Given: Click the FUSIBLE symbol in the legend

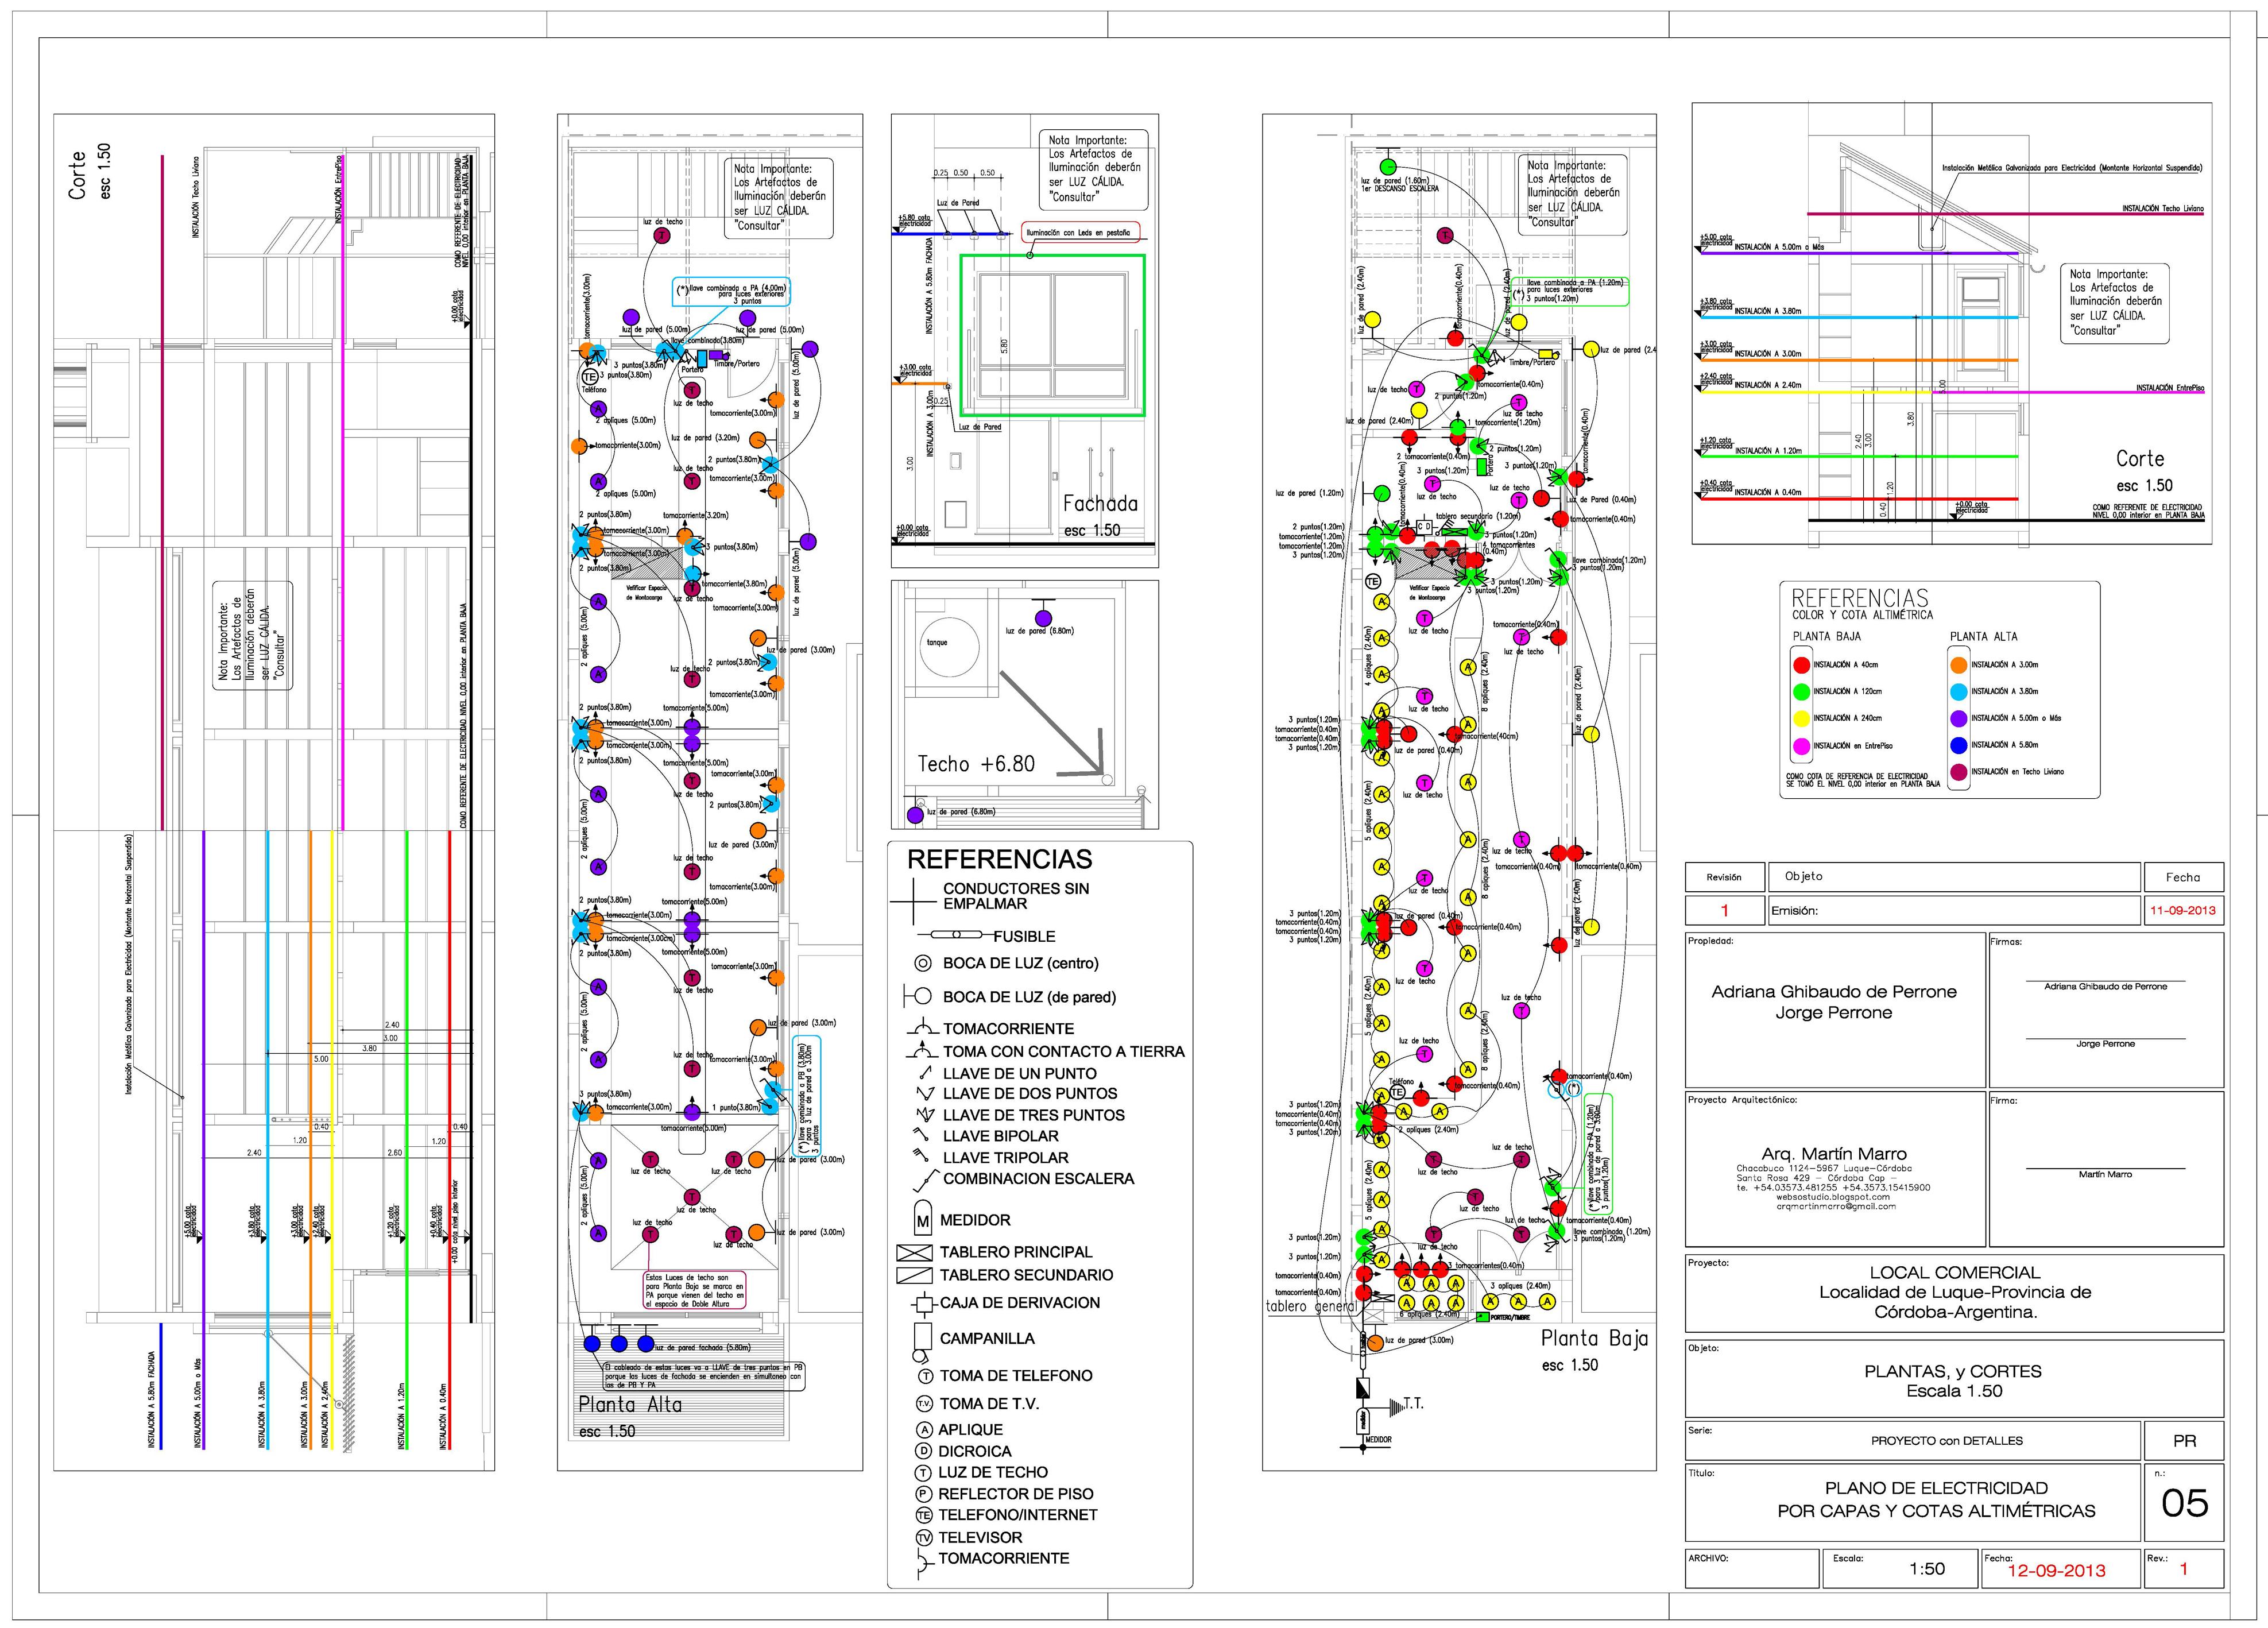Looking at the screenshot, I should coord(956,936).
